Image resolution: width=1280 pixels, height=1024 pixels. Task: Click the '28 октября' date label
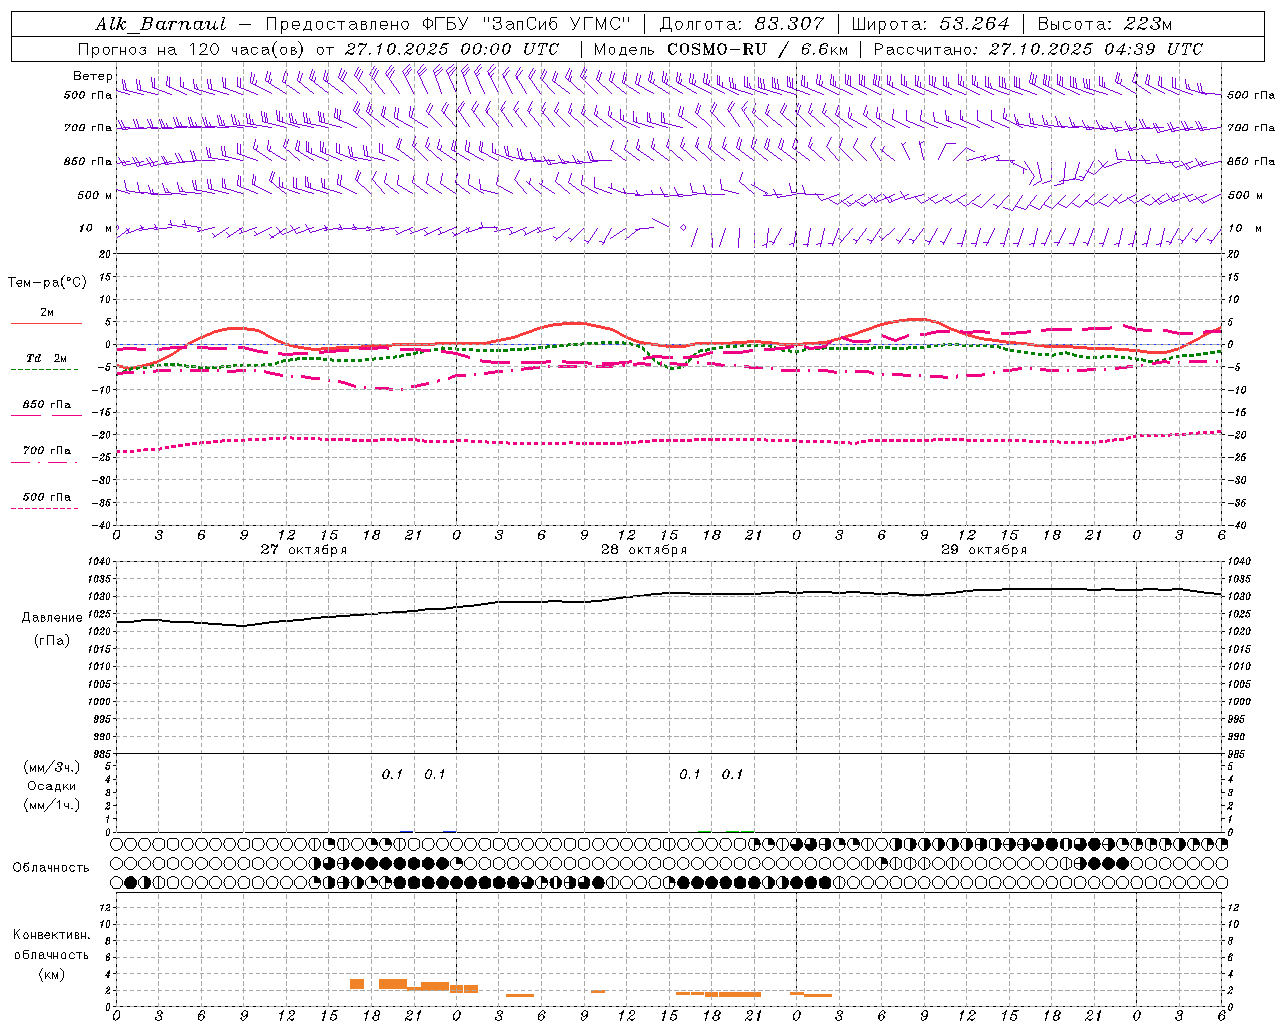(644, 550)
